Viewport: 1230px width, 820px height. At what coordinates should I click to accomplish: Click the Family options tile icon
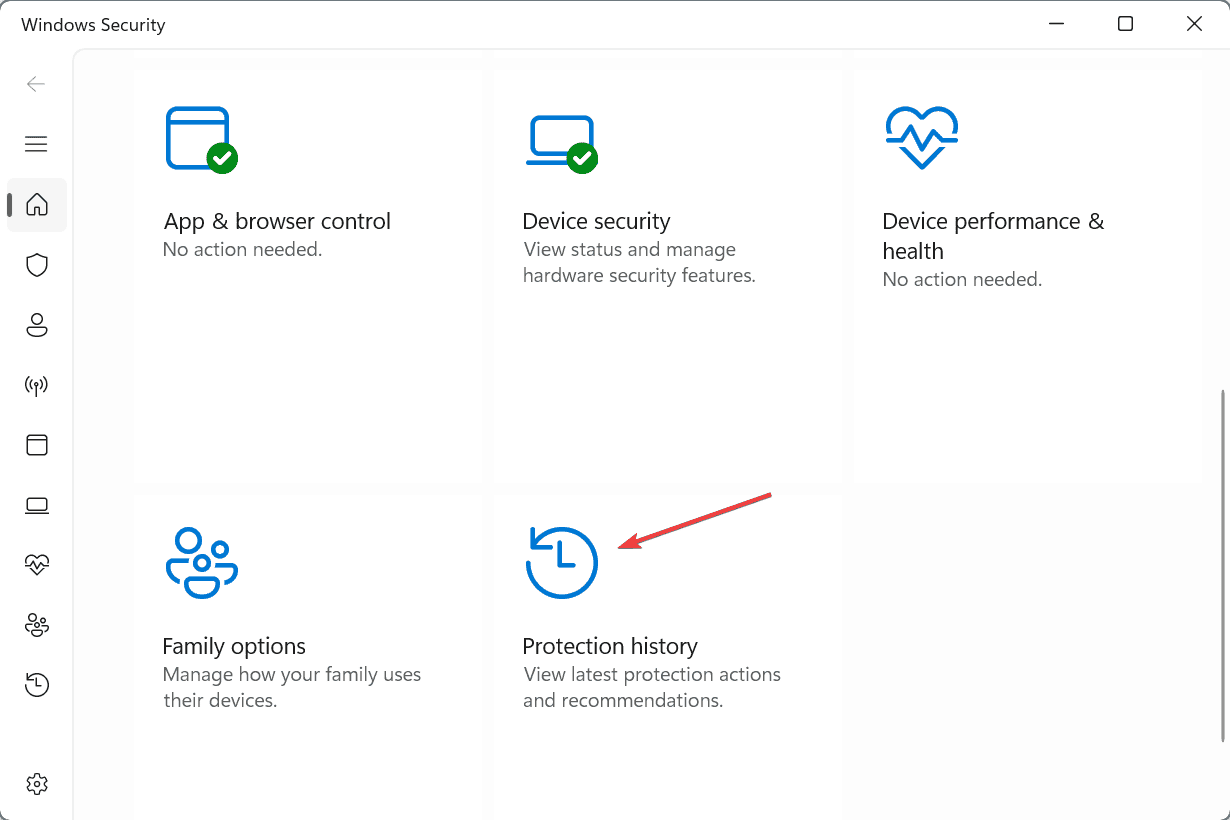(201, 563)
